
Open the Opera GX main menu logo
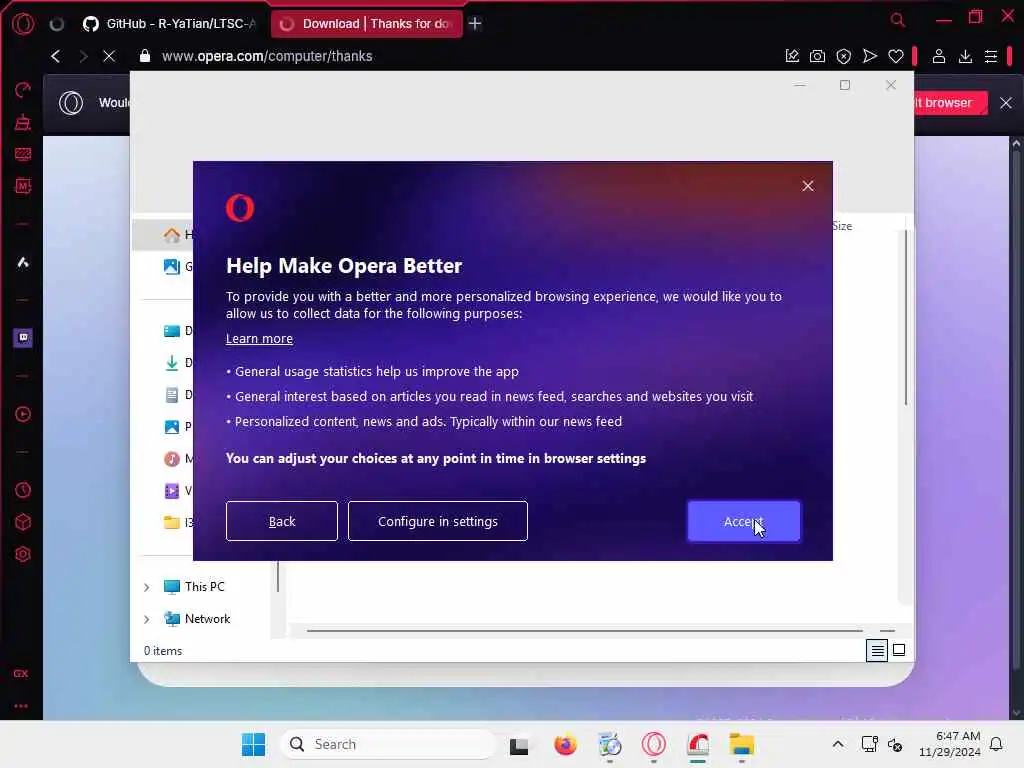point(24,24)
